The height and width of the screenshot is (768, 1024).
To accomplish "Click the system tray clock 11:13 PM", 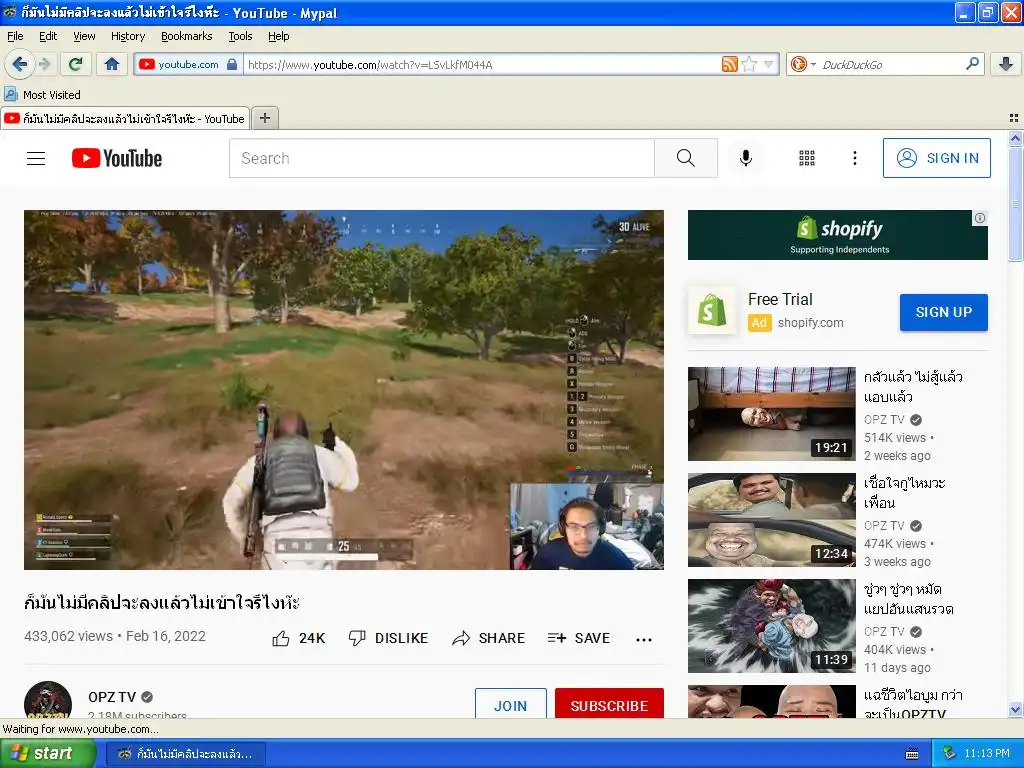I will [987, 754].
